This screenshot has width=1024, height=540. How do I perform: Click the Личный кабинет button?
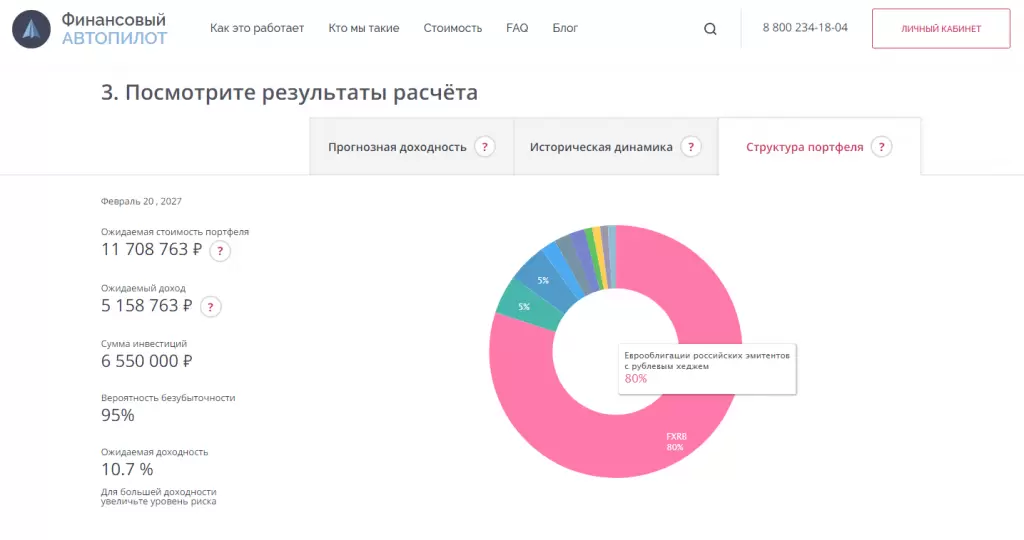click(941, 29)
